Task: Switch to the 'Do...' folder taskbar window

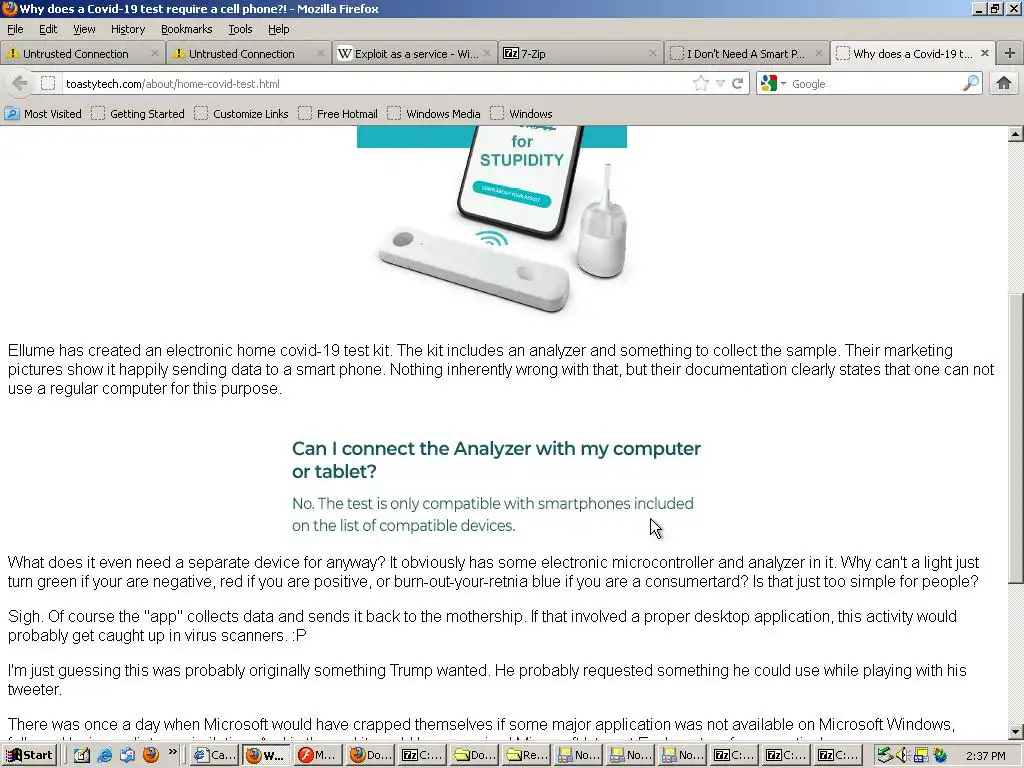Action: point(475,755)
